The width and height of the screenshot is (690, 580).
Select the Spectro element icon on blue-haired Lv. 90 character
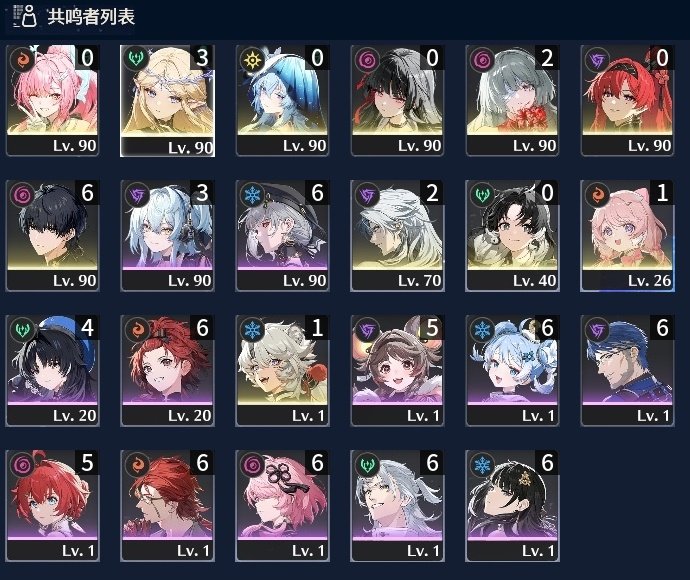[x=252, y=59]
